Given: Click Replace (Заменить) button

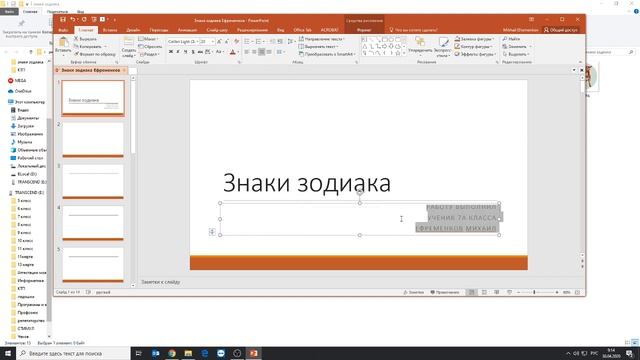Looking at the screenshot, I should 516,47.
